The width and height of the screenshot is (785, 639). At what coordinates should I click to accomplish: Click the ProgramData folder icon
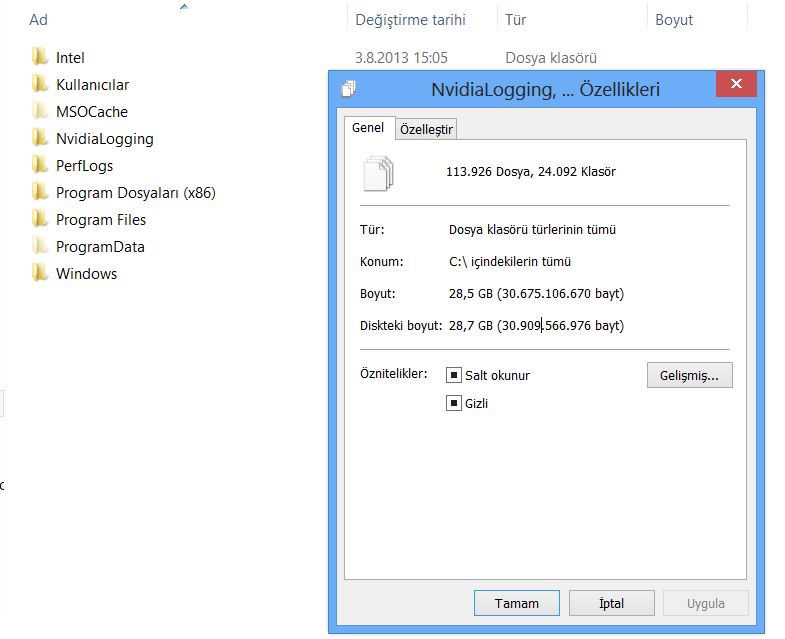pos(40,247)
